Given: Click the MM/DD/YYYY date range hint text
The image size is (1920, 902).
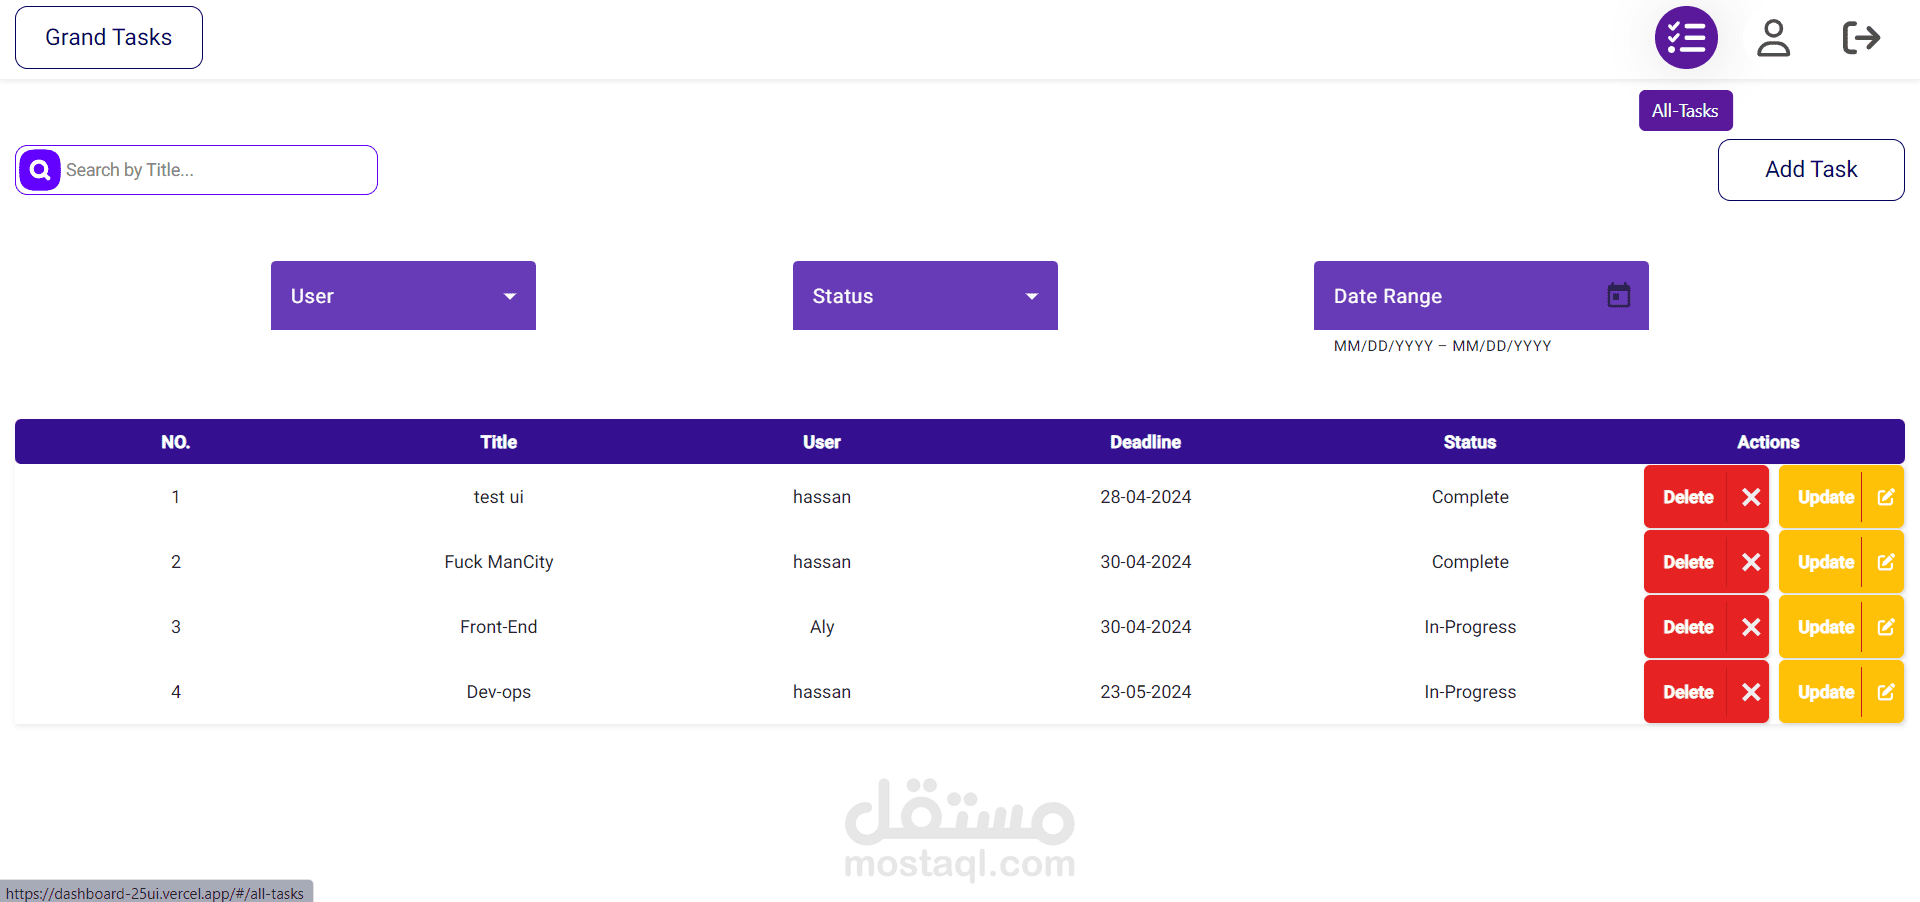Looking at the screenshot, I should click(x=1442, y=346).
